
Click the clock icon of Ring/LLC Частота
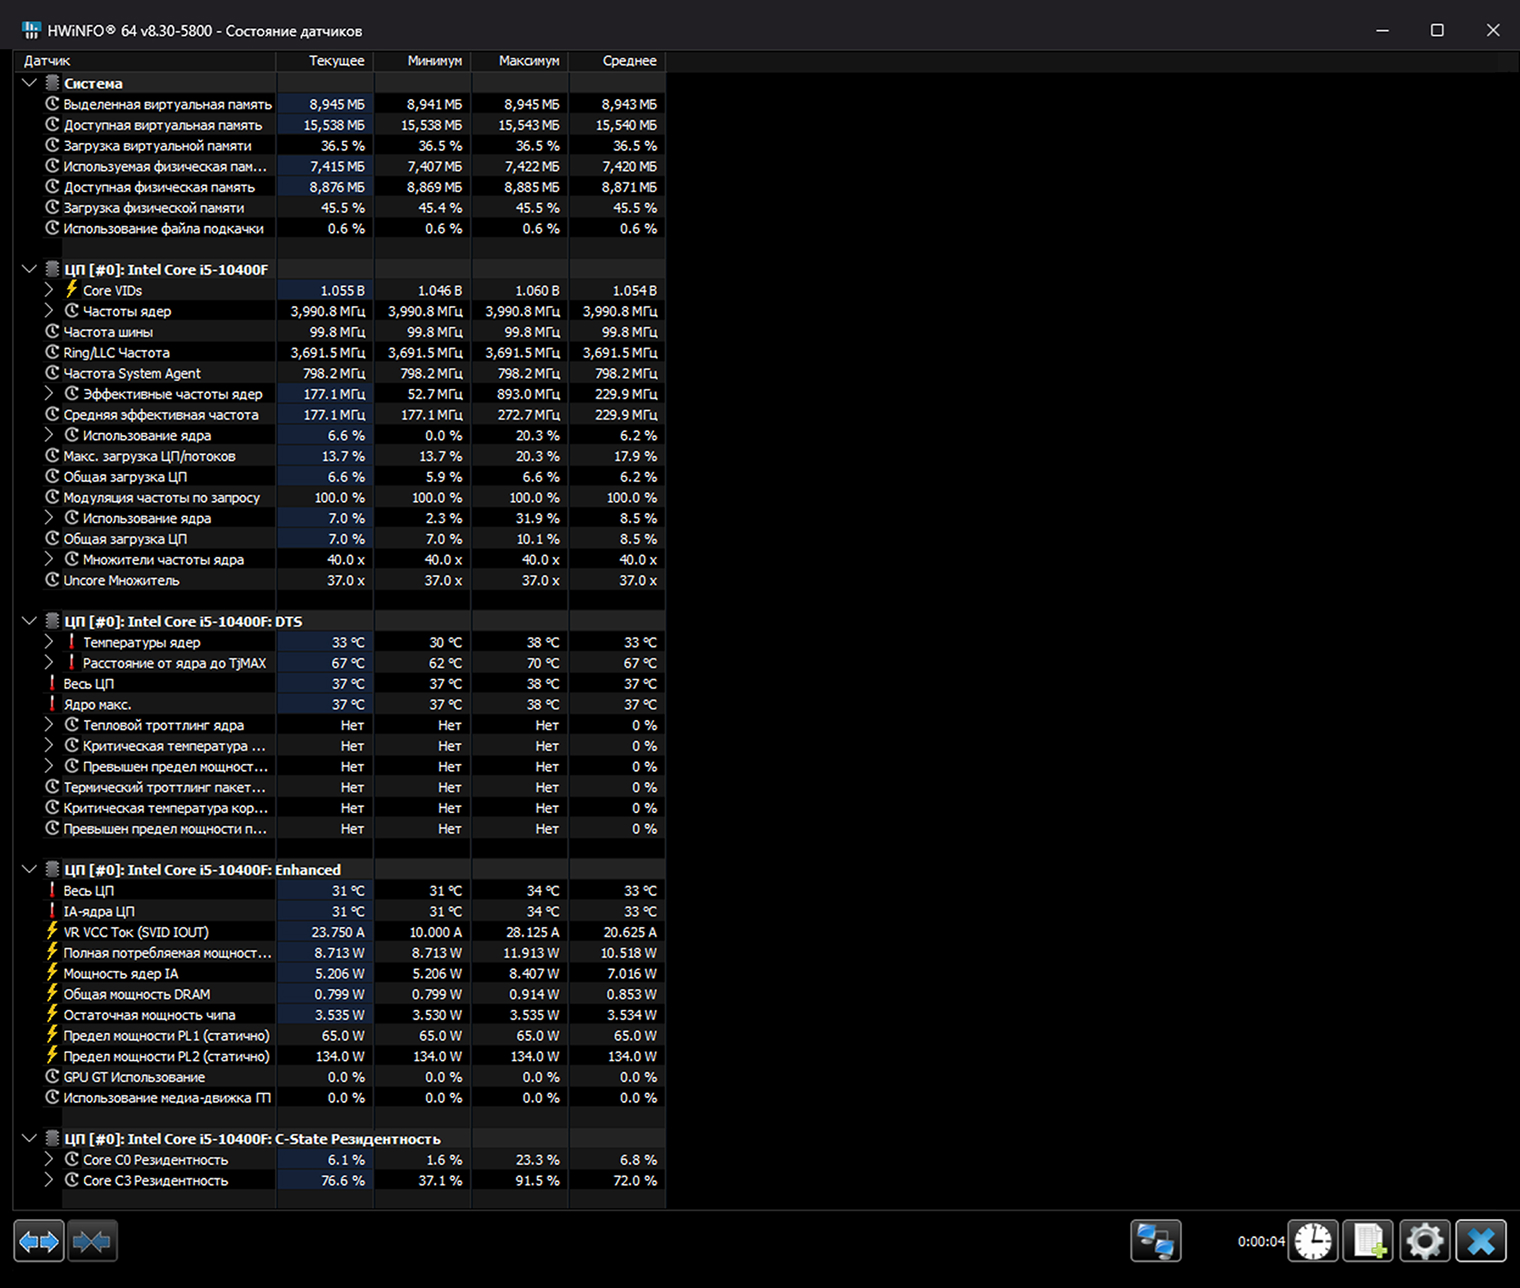coord(52,352)
